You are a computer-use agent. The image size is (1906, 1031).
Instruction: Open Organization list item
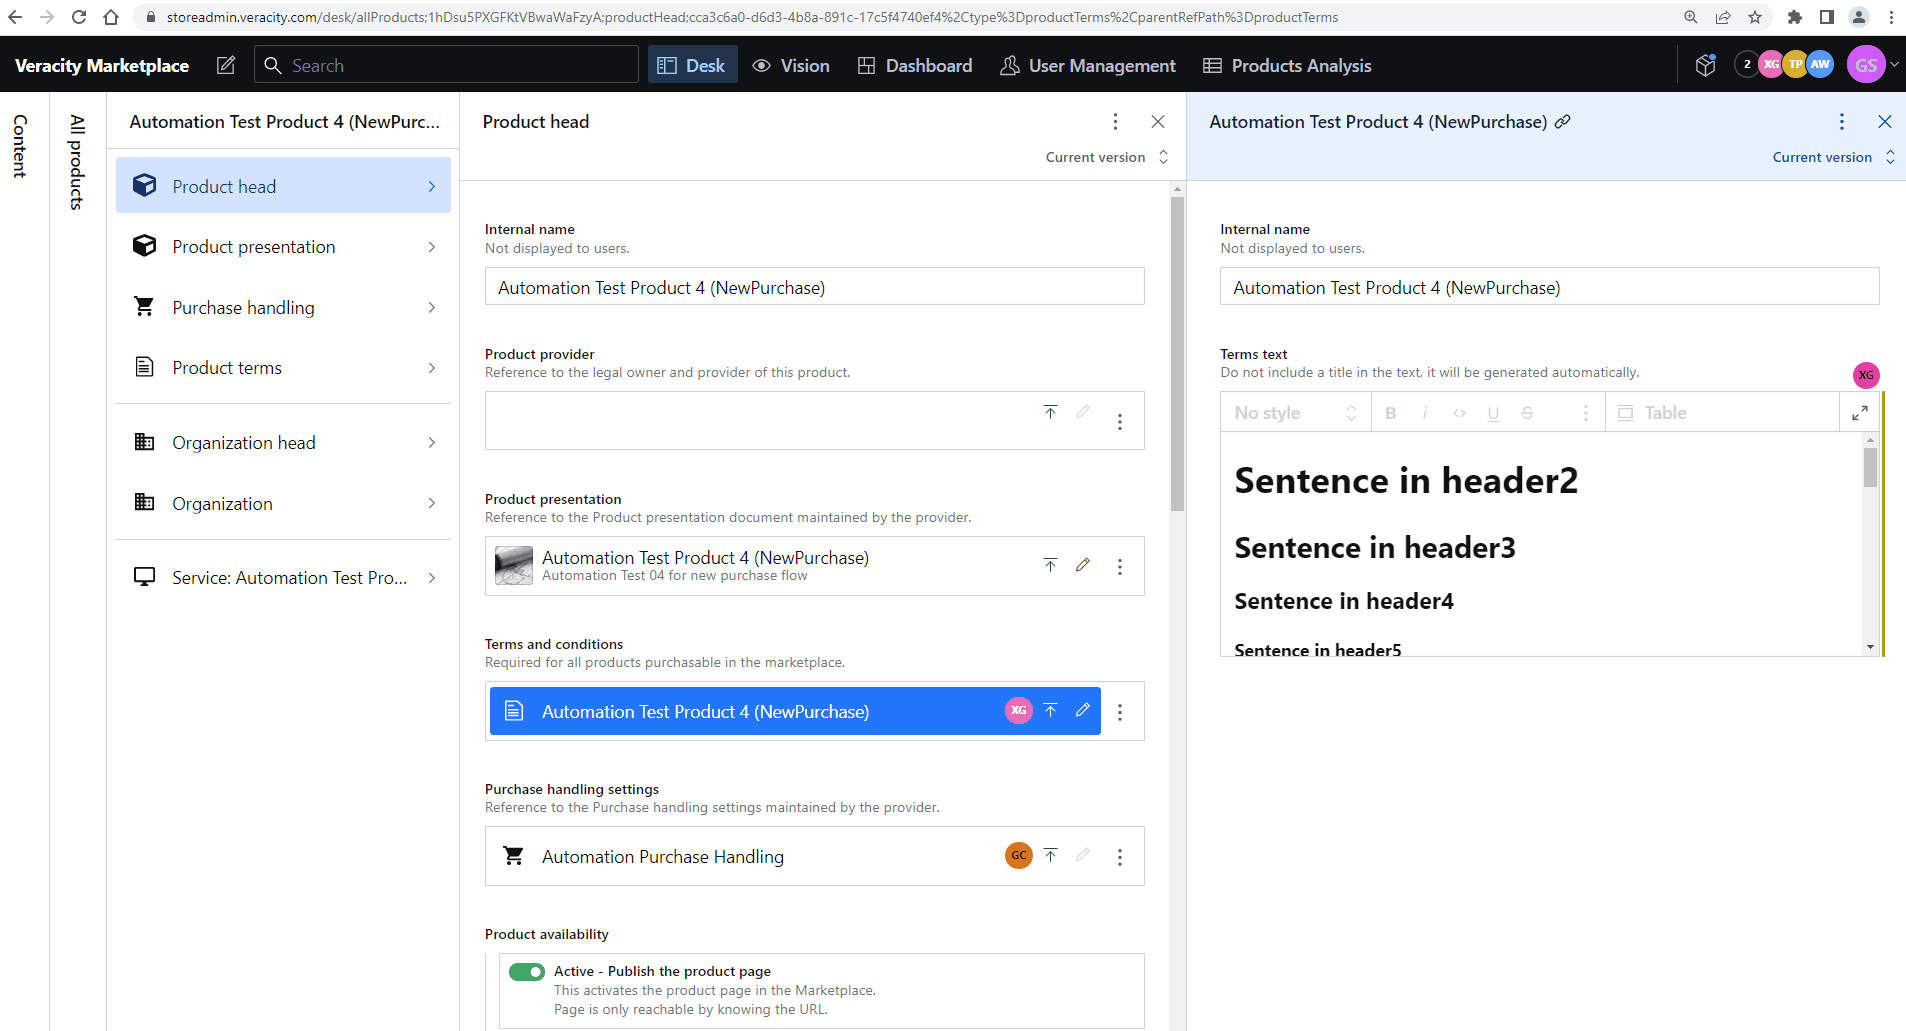click(284, 504)
